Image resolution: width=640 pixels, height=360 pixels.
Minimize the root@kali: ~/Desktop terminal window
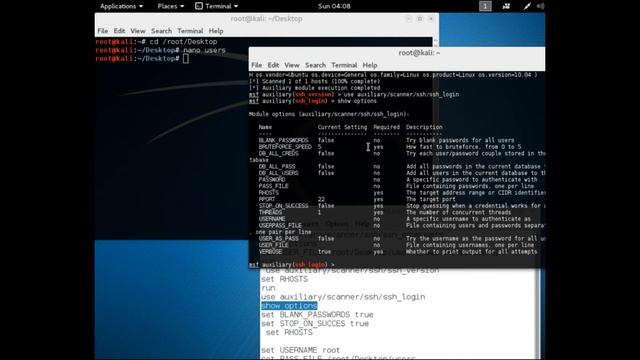pyautogui.click(x=408, y=19)
